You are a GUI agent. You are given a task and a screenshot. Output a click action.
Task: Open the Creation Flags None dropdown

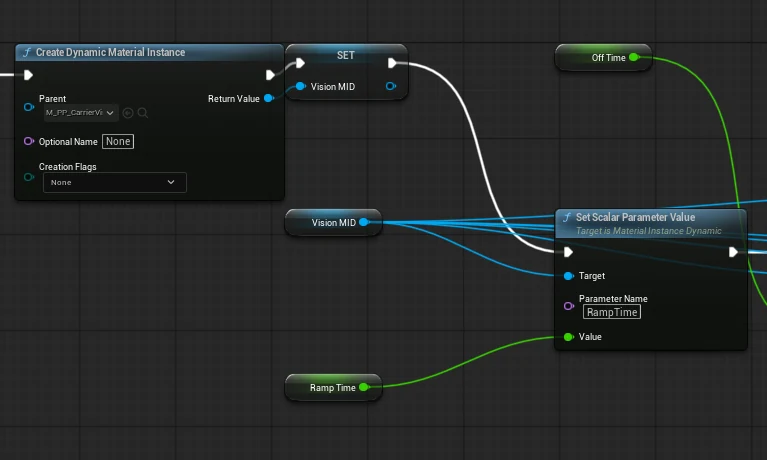coord(114,182)
